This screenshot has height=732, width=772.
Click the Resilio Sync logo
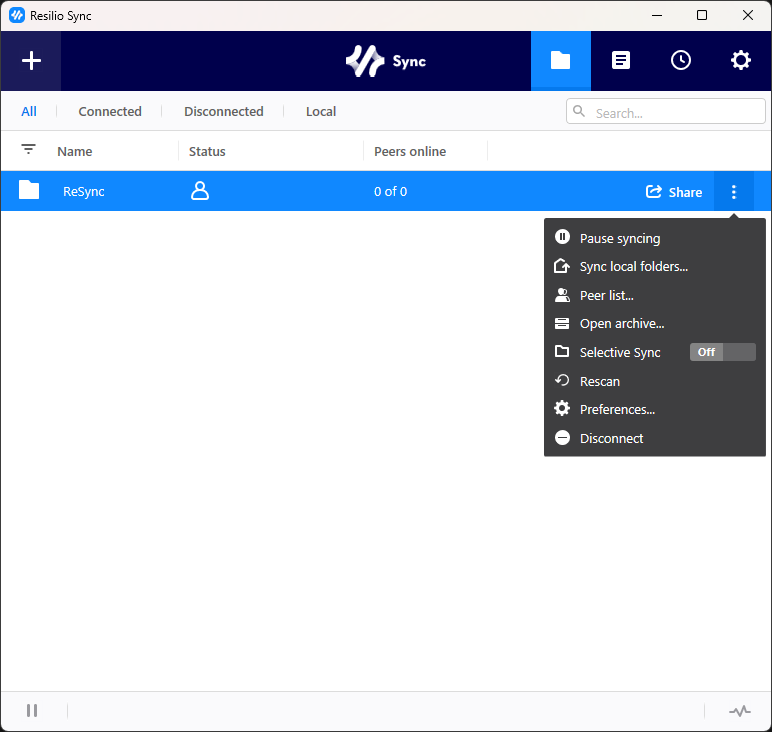(x=386, y=61)
